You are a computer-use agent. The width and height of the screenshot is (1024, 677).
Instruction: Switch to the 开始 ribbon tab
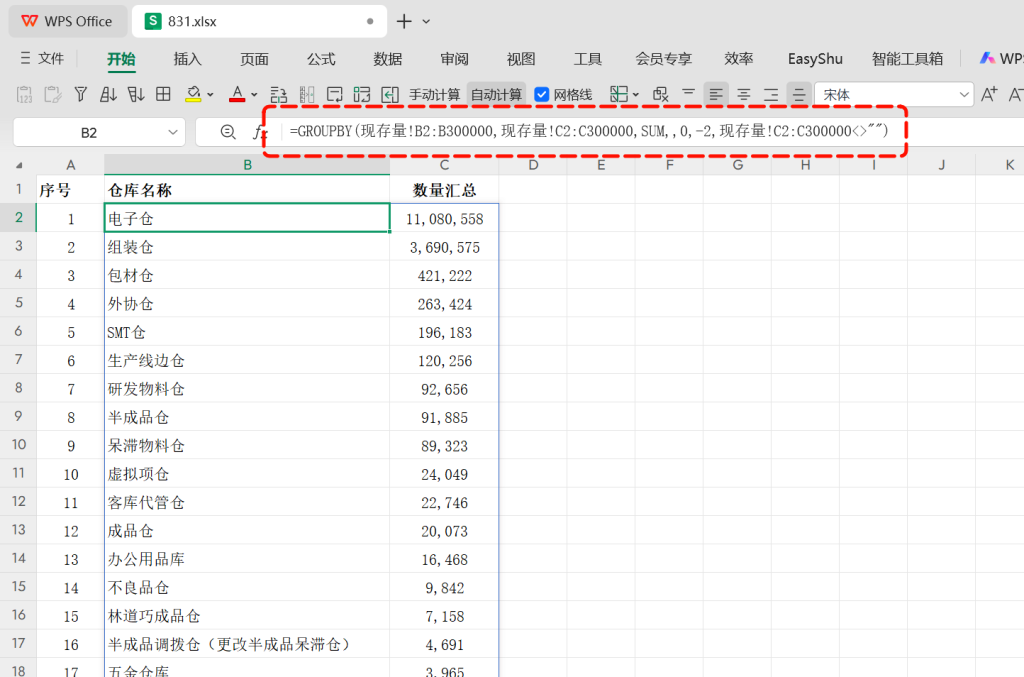click(121, 59)
